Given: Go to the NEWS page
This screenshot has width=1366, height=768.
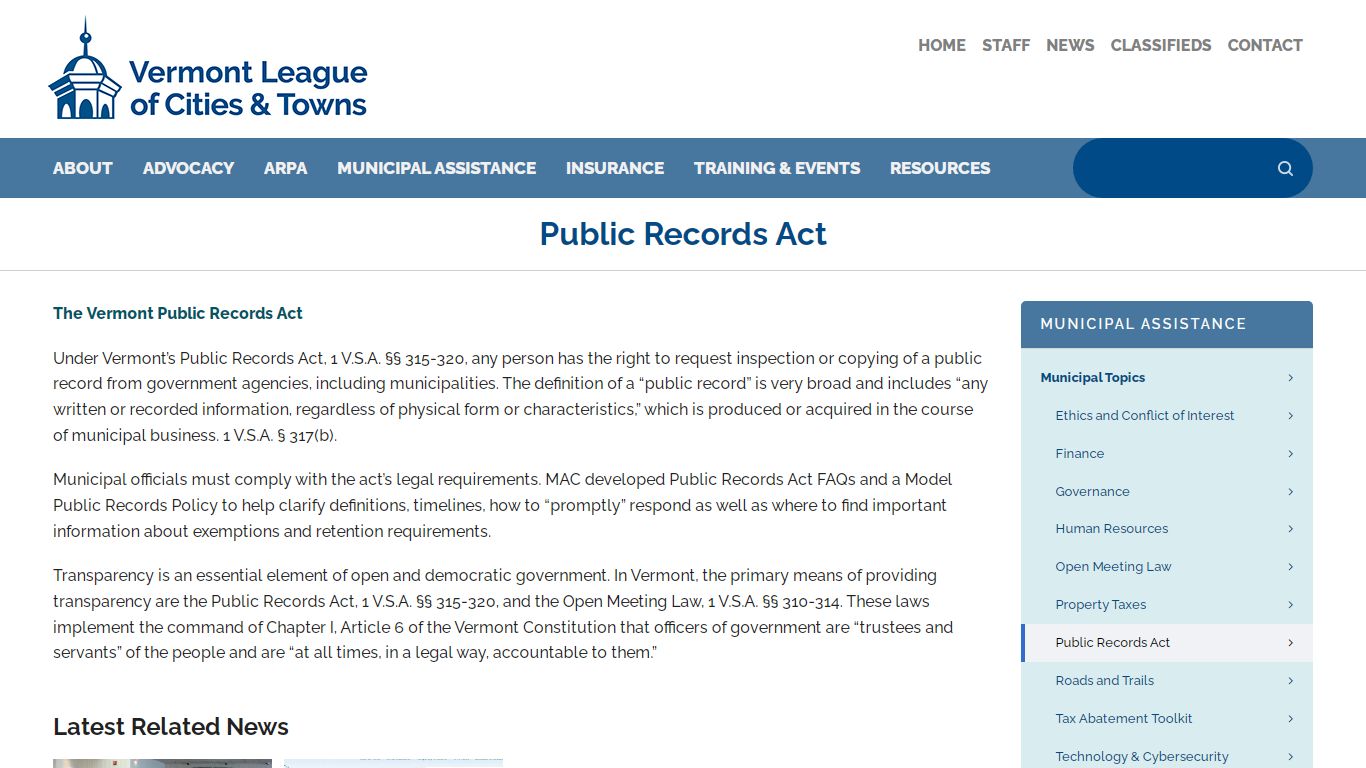Looking at the screenshot, I should click(x=1070, y=45).
